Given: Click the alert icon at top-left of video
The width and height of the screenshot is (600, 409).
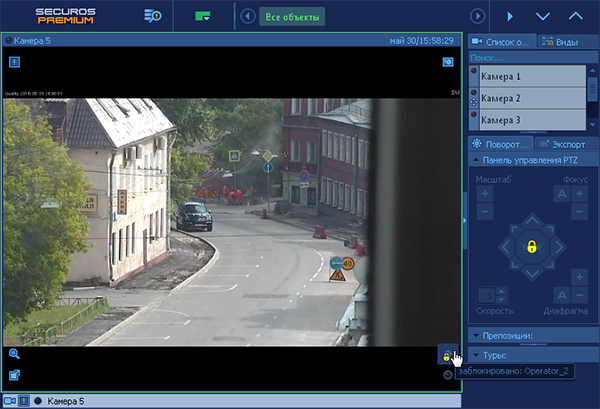Looking at the screenshot, I should tap(14, 62).
